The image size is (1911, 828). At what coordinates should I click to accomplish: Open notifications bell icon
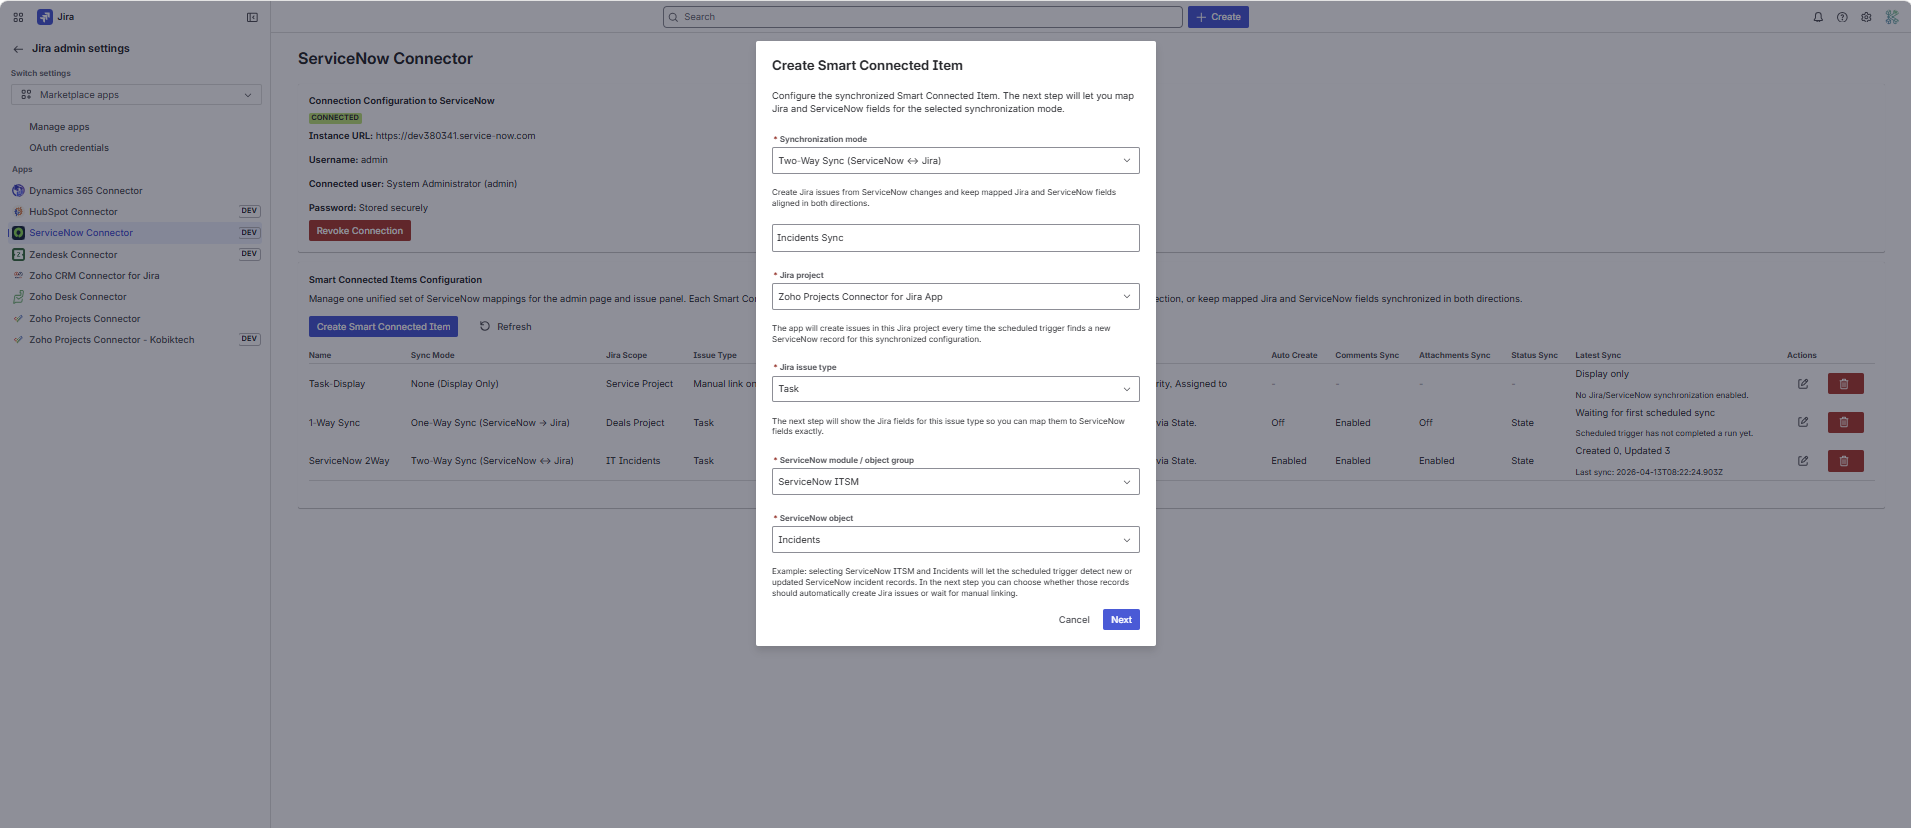[1818, 17]
